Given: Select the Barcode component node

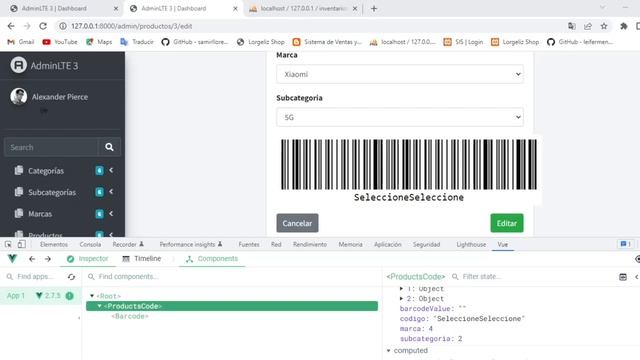Looking at the screenshot, I should tap(130, 316).
